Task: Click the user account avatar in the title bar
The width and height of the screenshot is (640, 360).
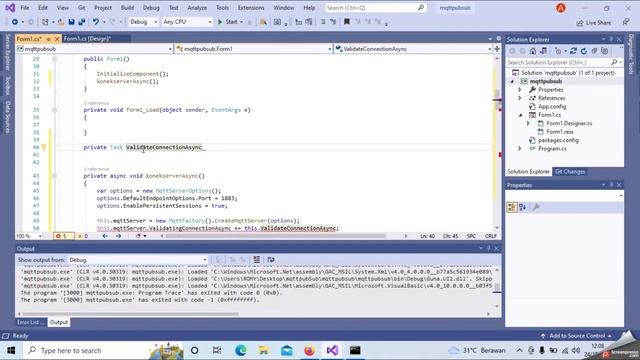Action: point(561,8)
